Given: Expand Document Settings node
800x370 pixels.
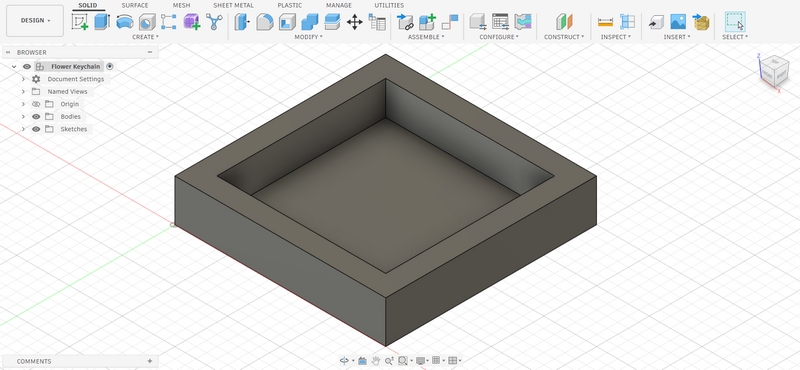Looking at the screenshot, I should coord(23,79).
